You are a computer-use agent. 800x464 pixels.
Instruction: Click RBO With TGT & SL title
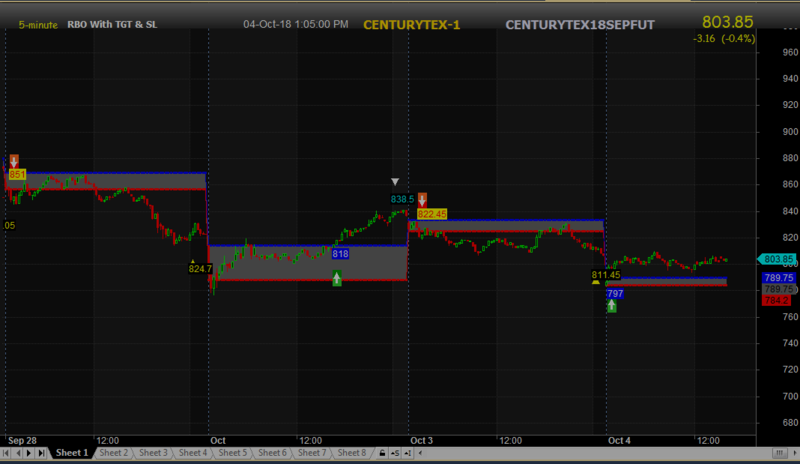pyautogui.click(x=112, y=25)
